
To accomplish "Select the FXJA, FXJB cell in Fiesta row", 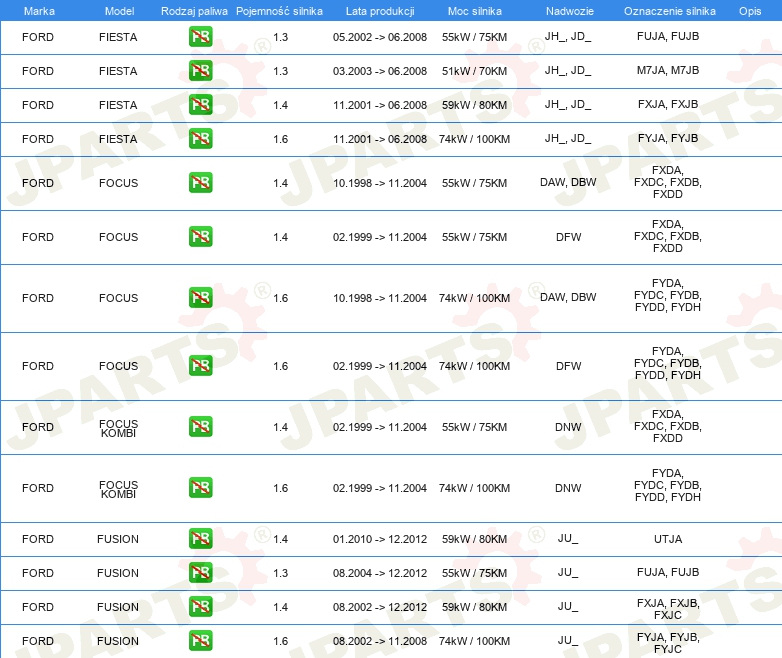I will click(x=668, y=104).
